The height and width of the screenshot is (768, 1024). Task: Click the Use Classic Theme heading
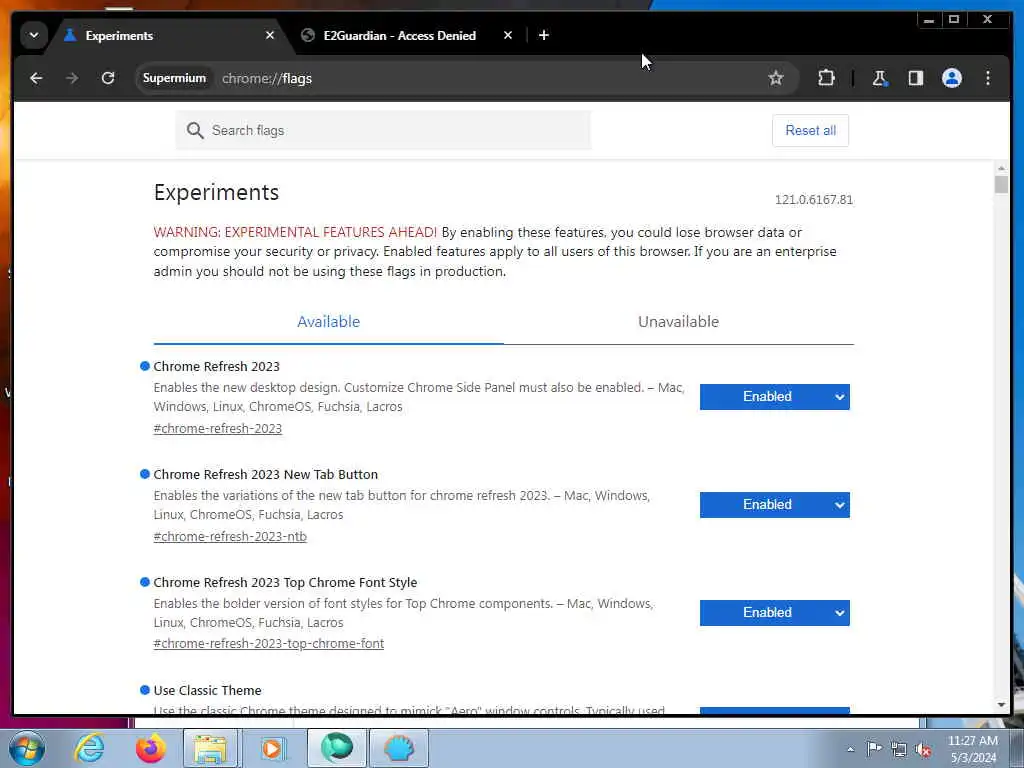tap(207, 690)
